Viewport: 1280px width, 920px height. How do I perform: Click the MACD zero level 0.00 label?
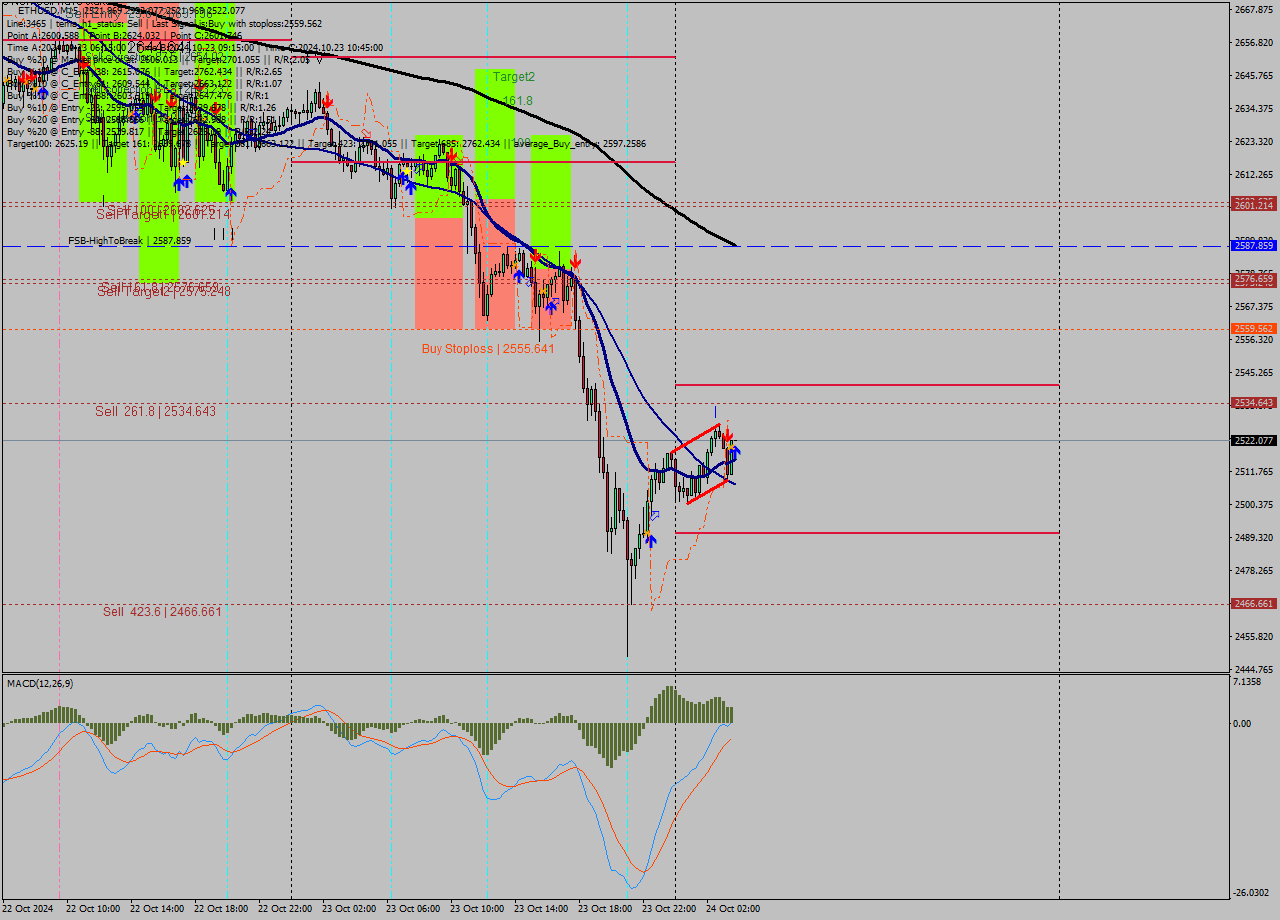1244,723
